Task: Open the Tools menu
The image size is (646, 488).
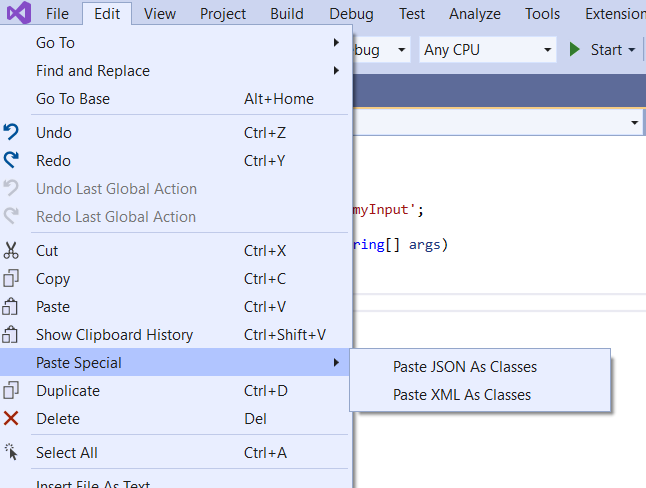Action: click(x=542, y=14)
